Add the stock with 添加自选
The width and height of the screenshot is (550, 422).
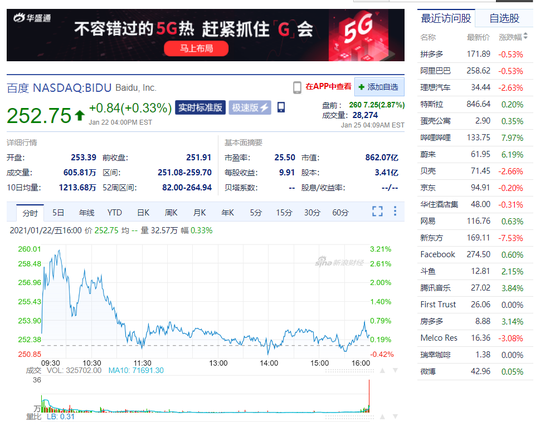point(379,87)
